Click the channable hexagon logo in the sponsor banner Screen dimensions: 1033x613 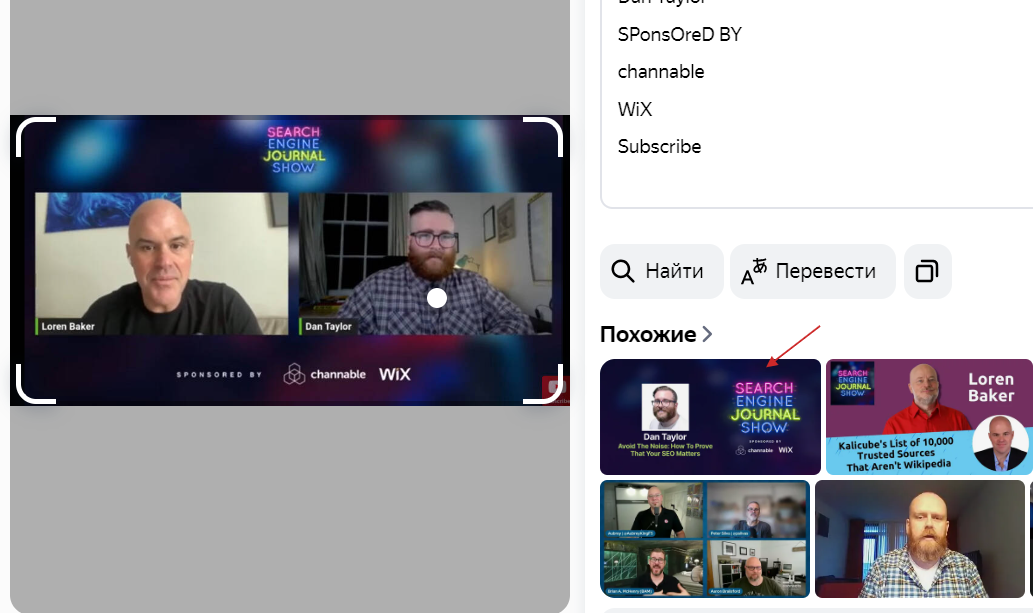tap(295, 373)
